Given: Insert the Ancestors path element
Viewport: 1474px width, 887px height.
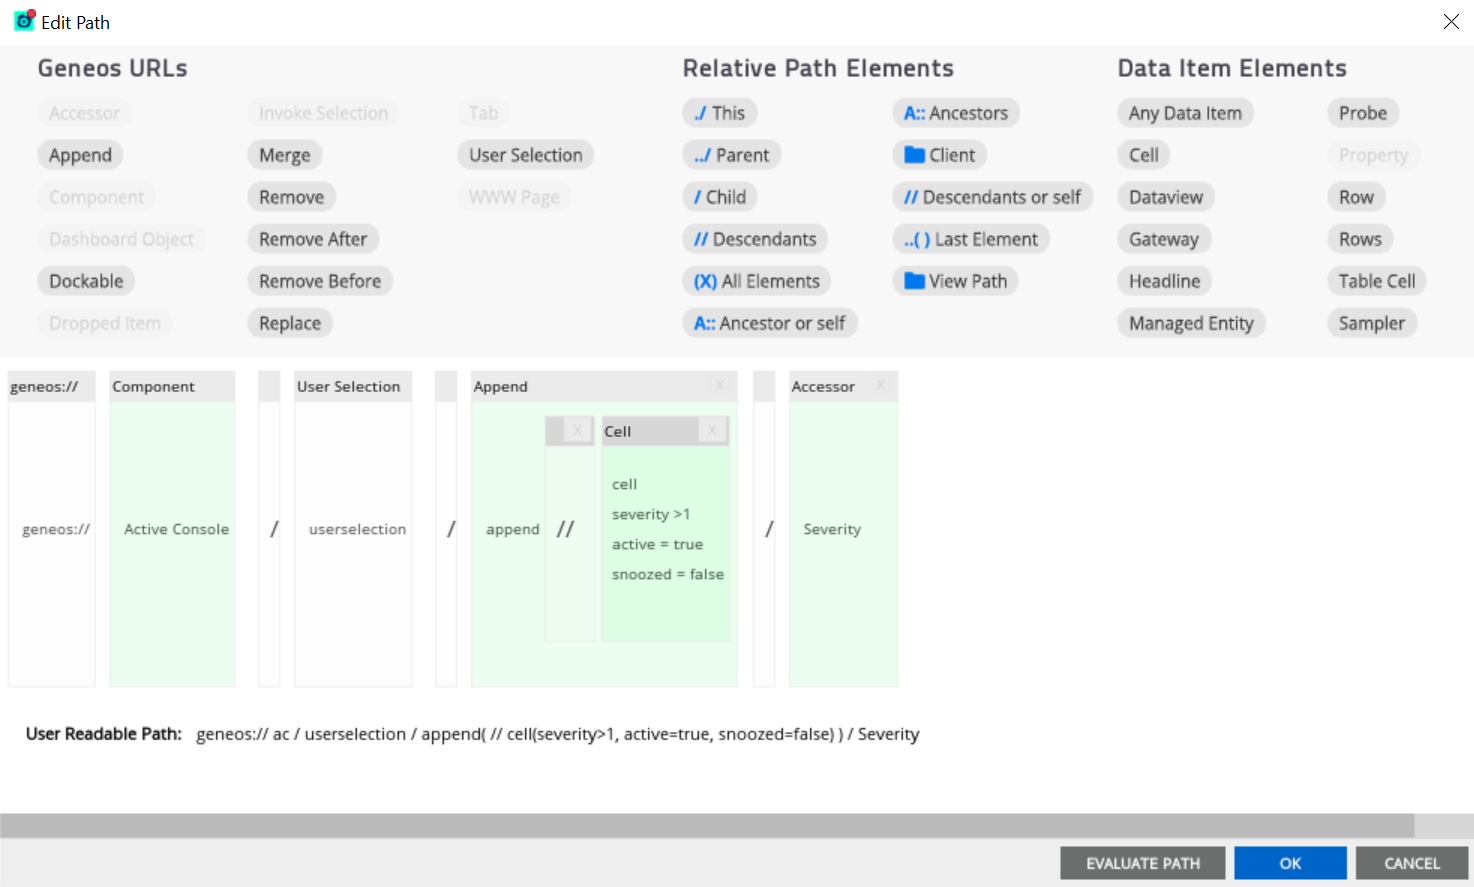Looking at the screenshot, I should point(956,113).
